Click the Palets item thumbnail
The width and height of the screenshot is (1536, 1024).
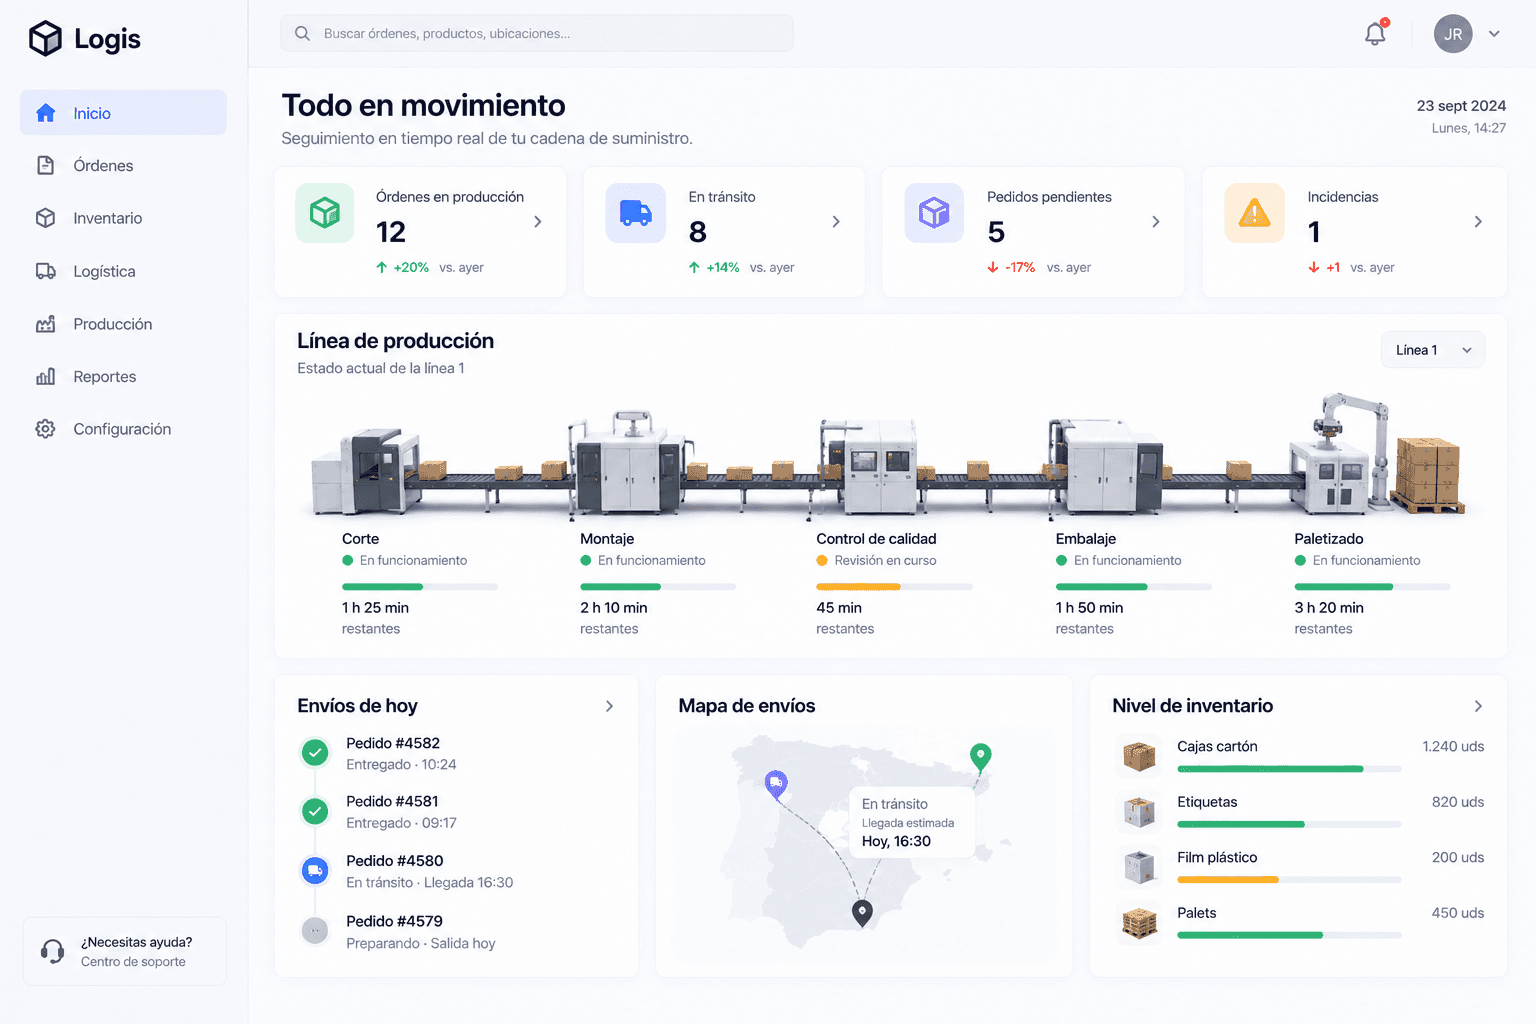[x=1139, y=922]
